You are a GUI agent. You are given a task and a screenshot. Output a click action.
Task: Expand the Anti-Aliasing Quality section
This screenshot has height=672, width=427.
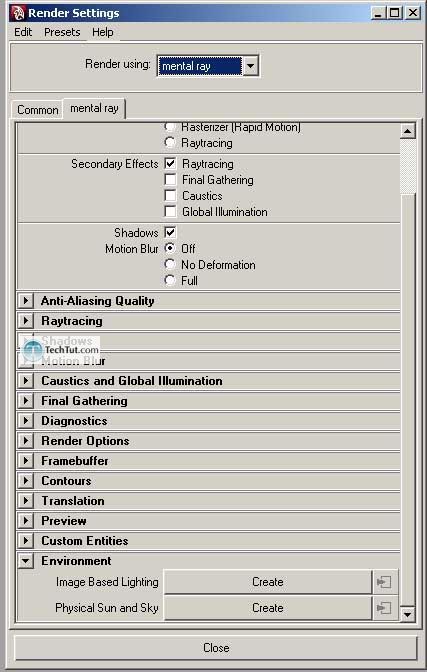(x=26, y=300)
